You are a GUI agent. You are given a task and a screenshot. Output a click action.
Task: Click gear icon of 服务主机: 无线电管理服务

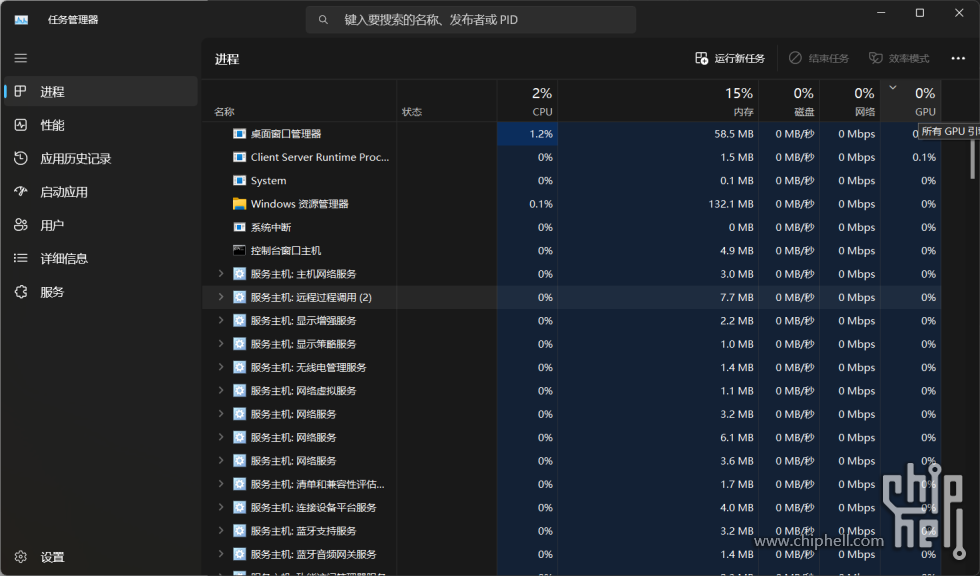(239, 367)
